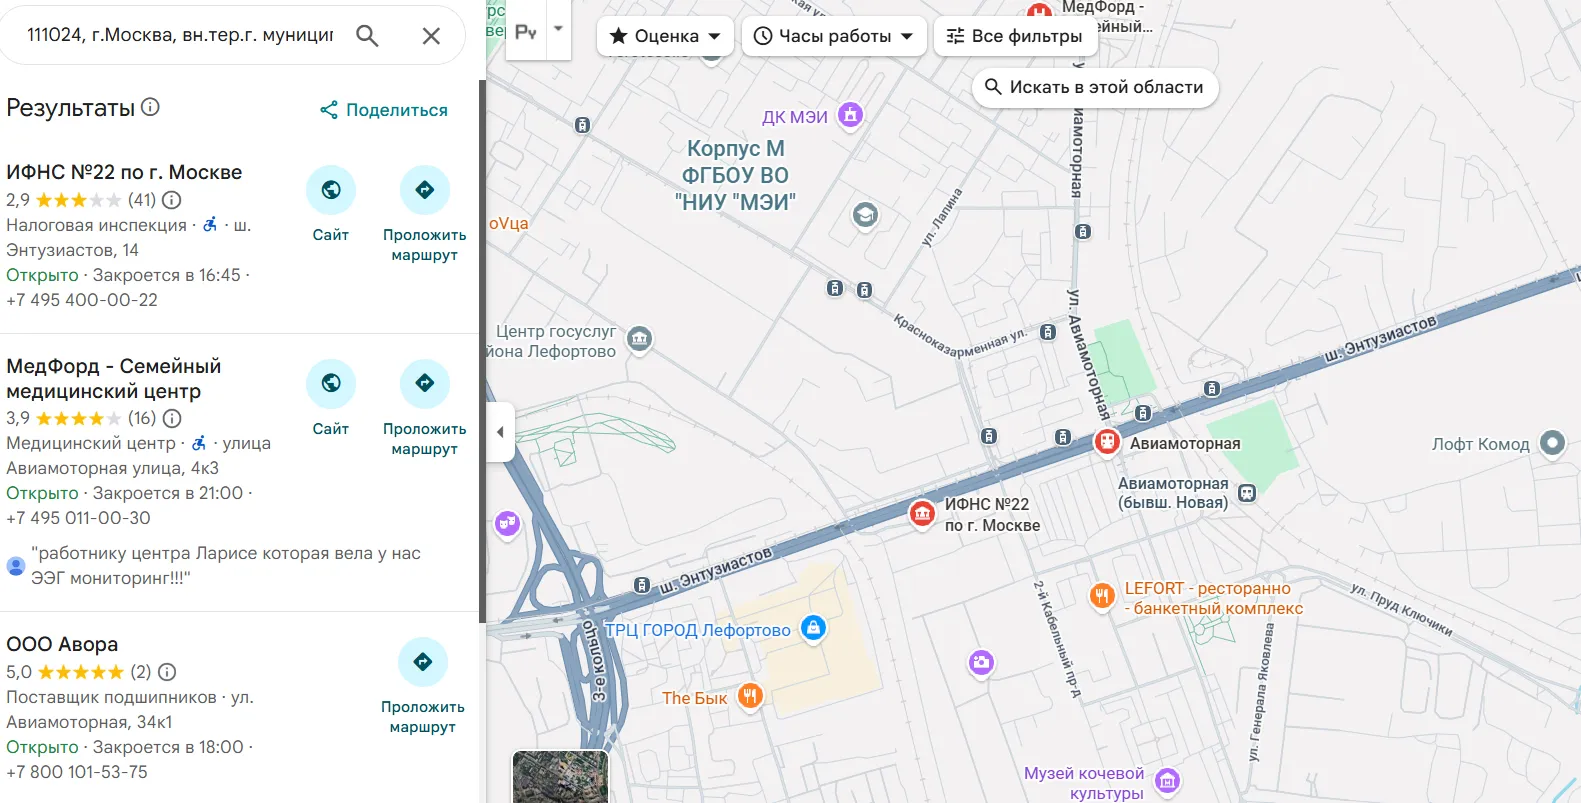Click Искать в этой области button
The image size is (1581, 803).
(1095, 87)
